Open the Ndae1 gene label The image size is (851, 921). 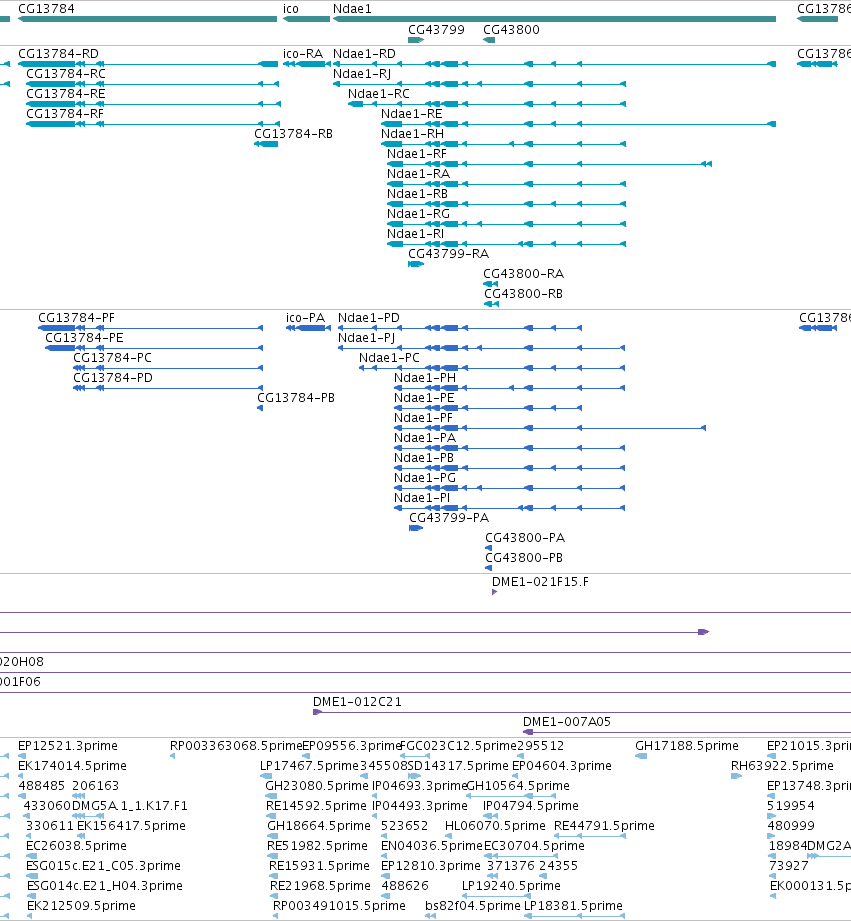(x=352, y=9)
